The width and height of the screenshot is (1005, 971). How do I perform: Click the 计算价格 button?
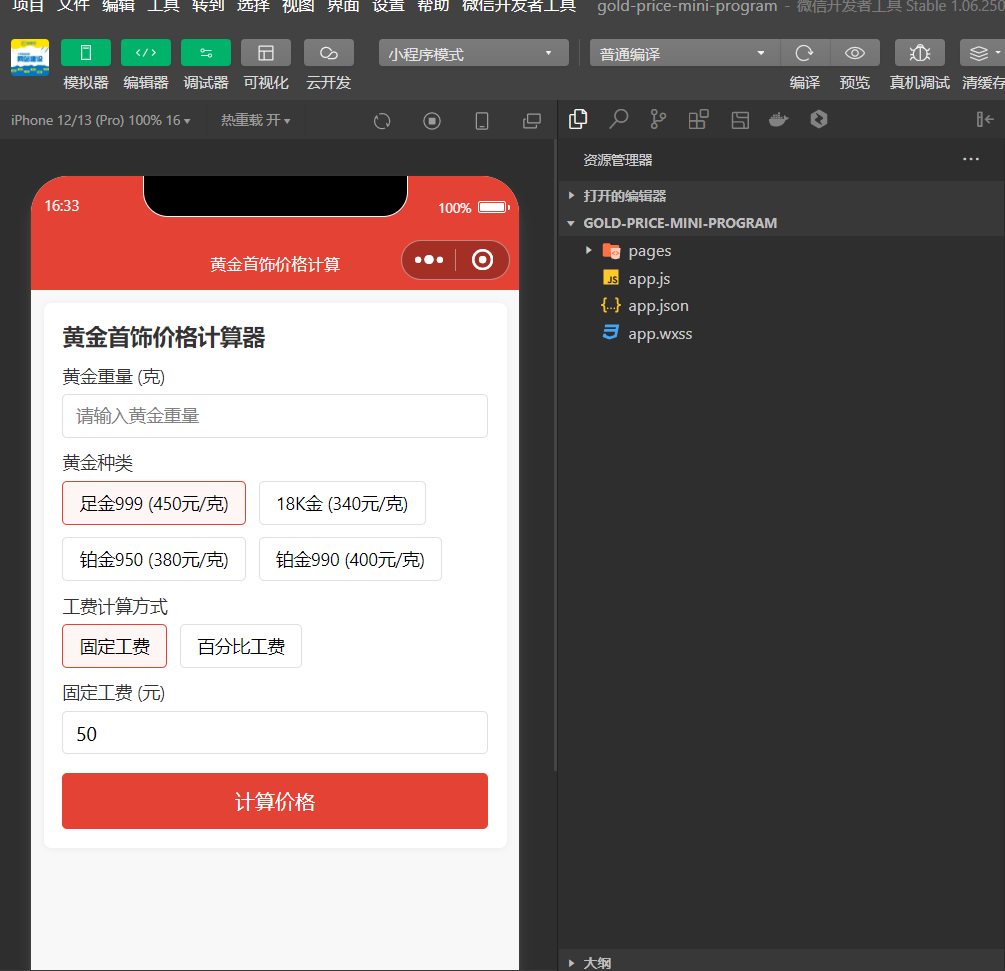(274, 801)
